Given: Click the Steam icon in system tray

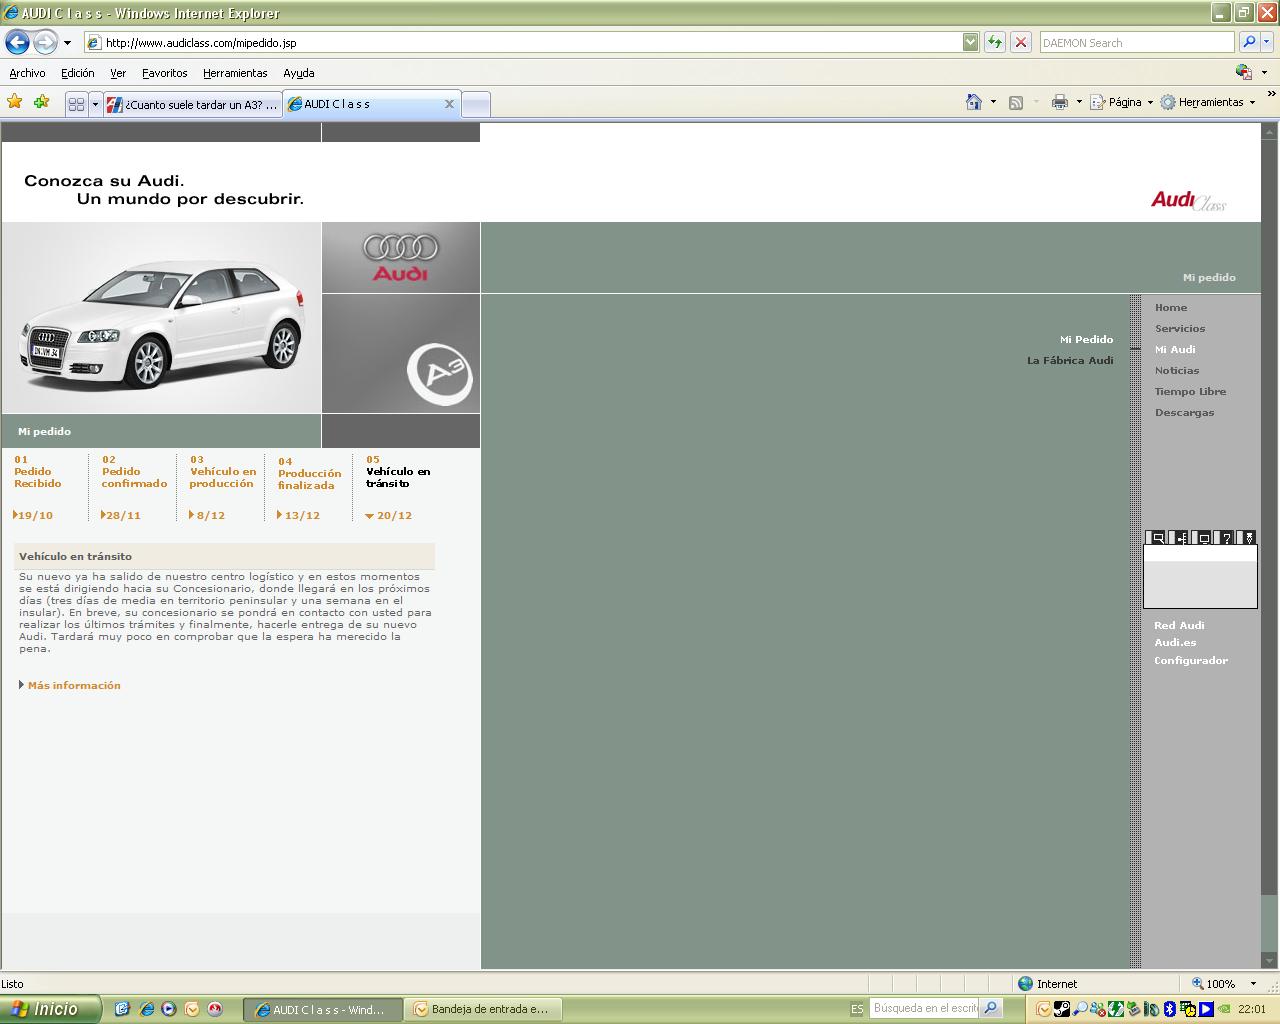Looking at the screenshot, I should click(1062, 1009).
